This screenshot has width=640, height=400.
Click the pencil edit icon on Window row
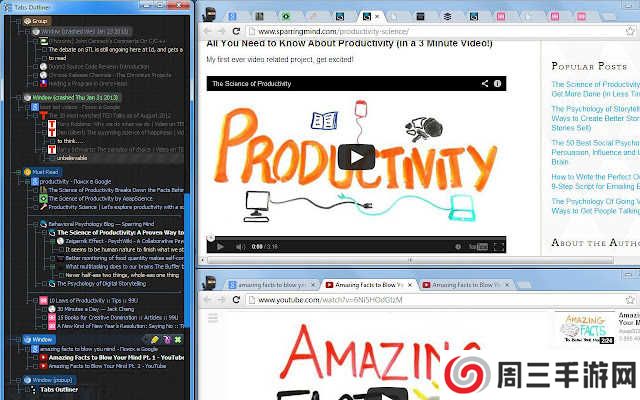pyautogui.click(x=154, y=340)
